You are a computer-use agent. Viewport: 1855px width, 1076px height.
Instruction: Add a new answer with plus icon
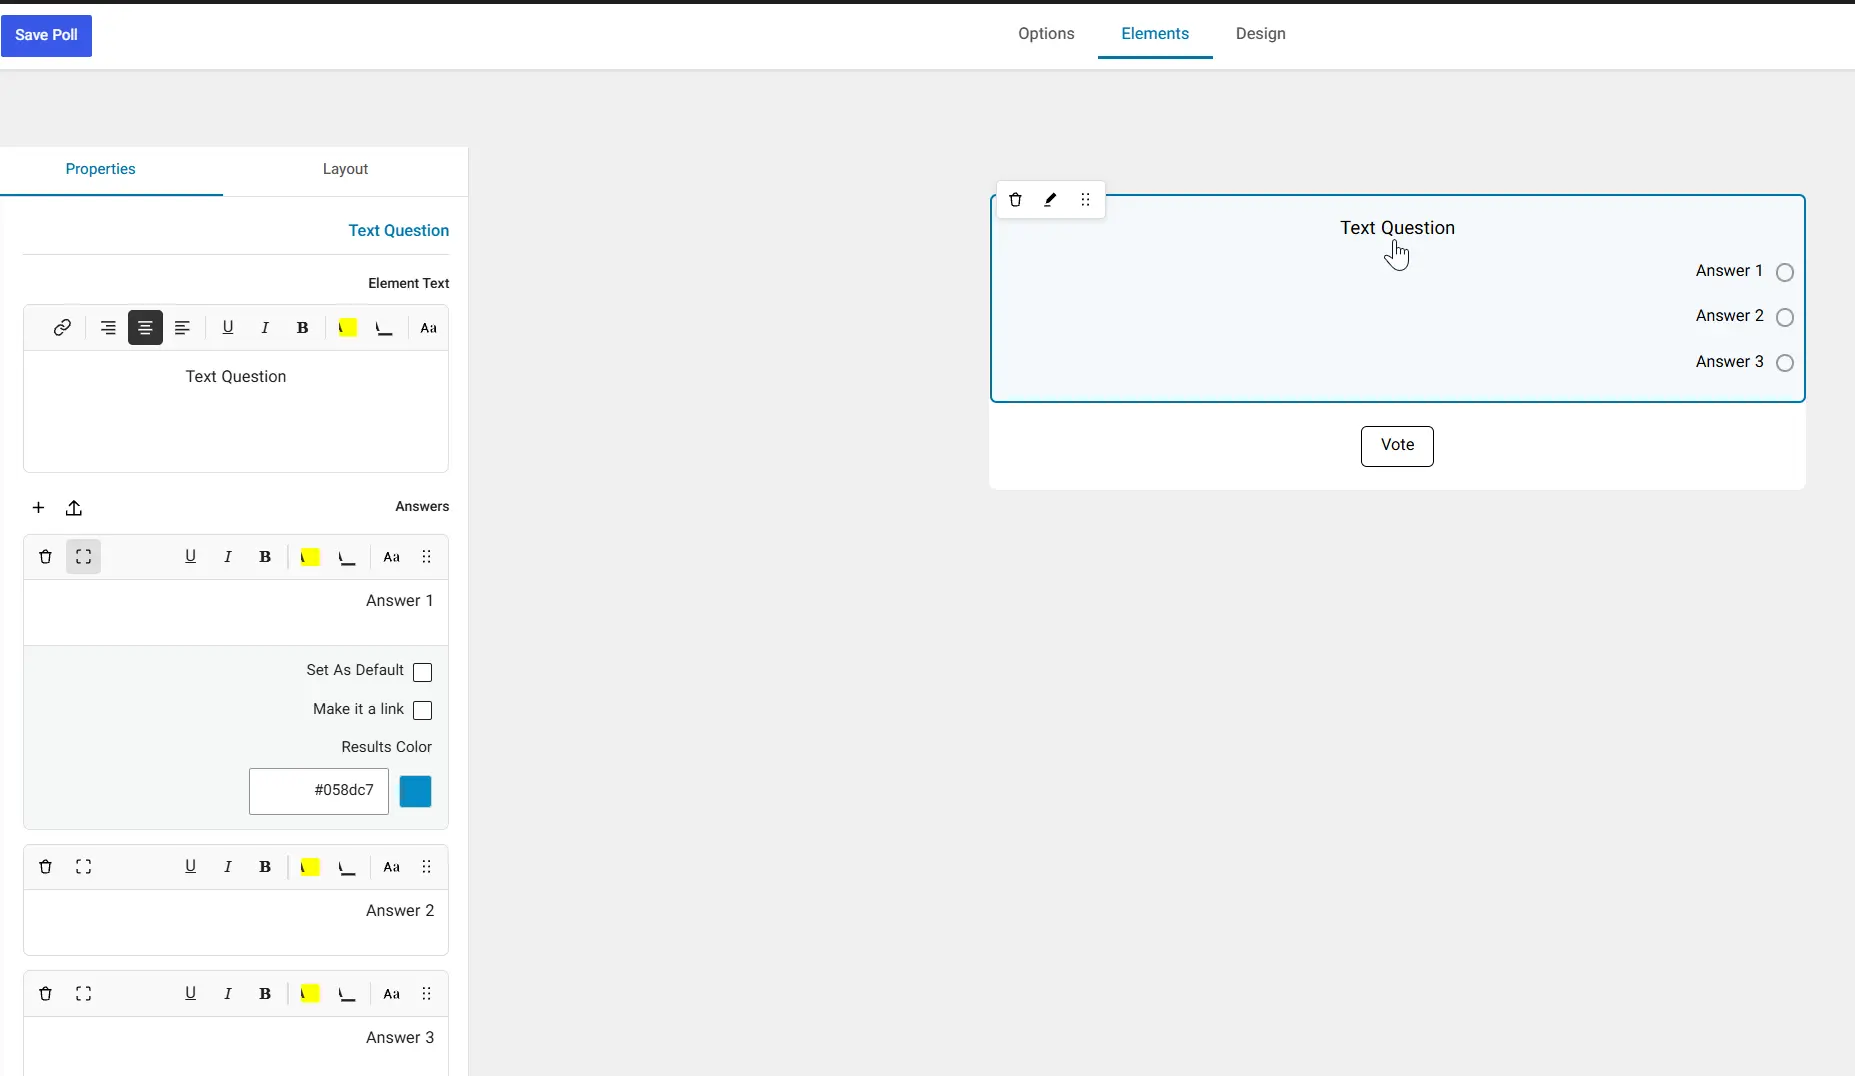coord(38,508)
